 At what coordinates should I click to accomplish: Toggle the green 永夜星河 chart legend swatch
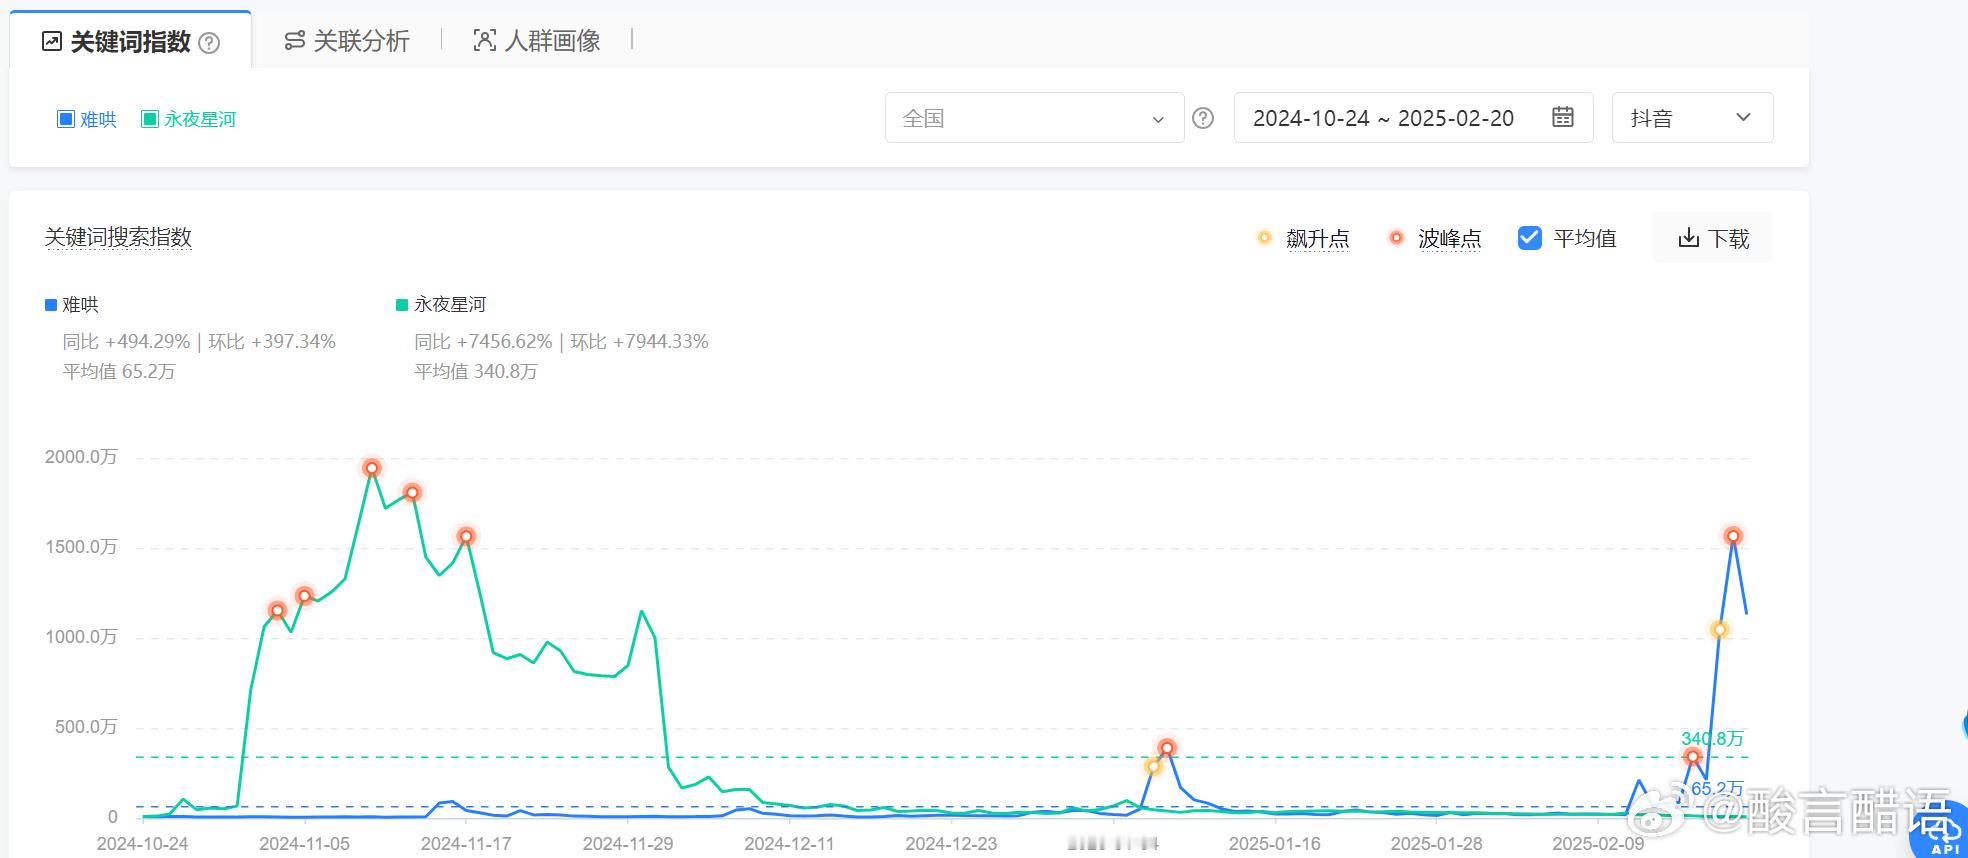pyautogui.click(x=402, y=305)
